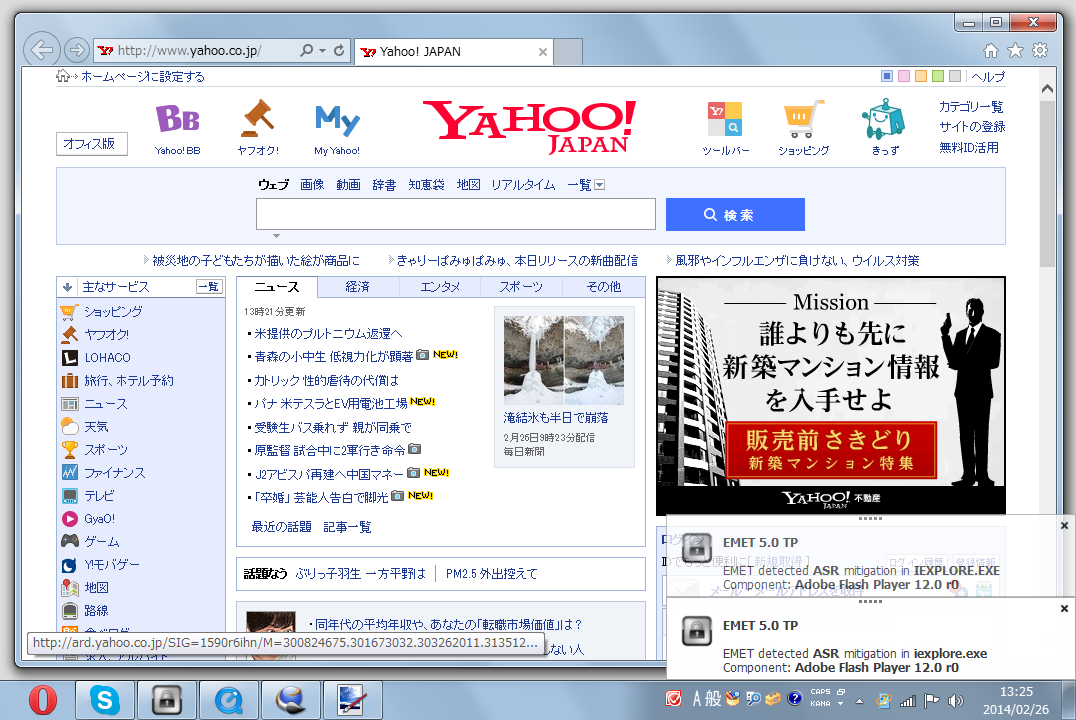
Task: Open address bar search dropdown arrow
Action: click(322, 50)
